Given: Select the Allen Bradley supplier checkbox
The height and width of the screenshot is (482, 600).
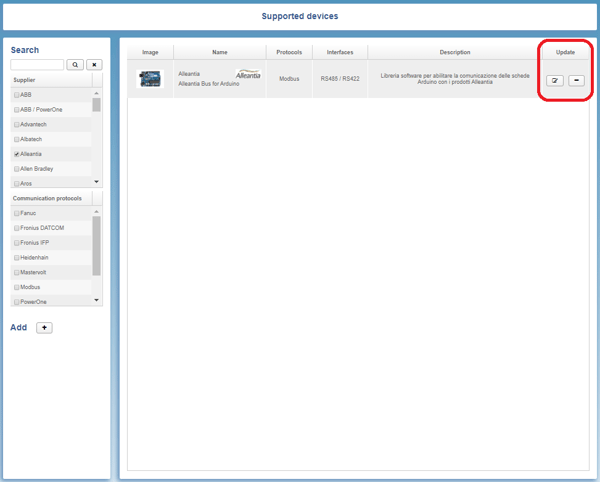Looking at the screenshot, I should [16, 169].
